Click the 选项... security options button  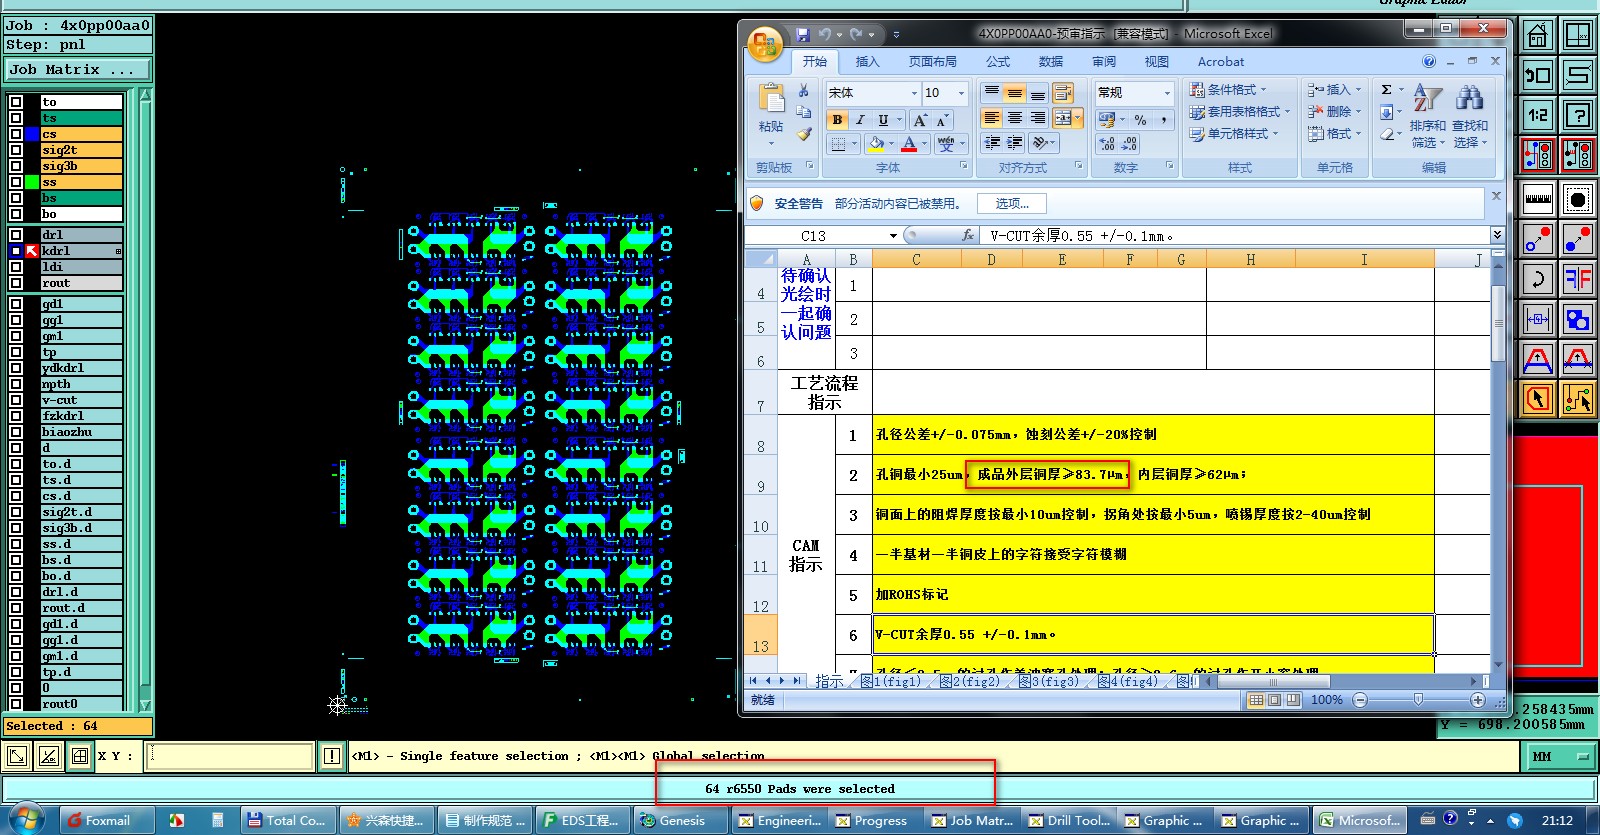pos(1012,203)
